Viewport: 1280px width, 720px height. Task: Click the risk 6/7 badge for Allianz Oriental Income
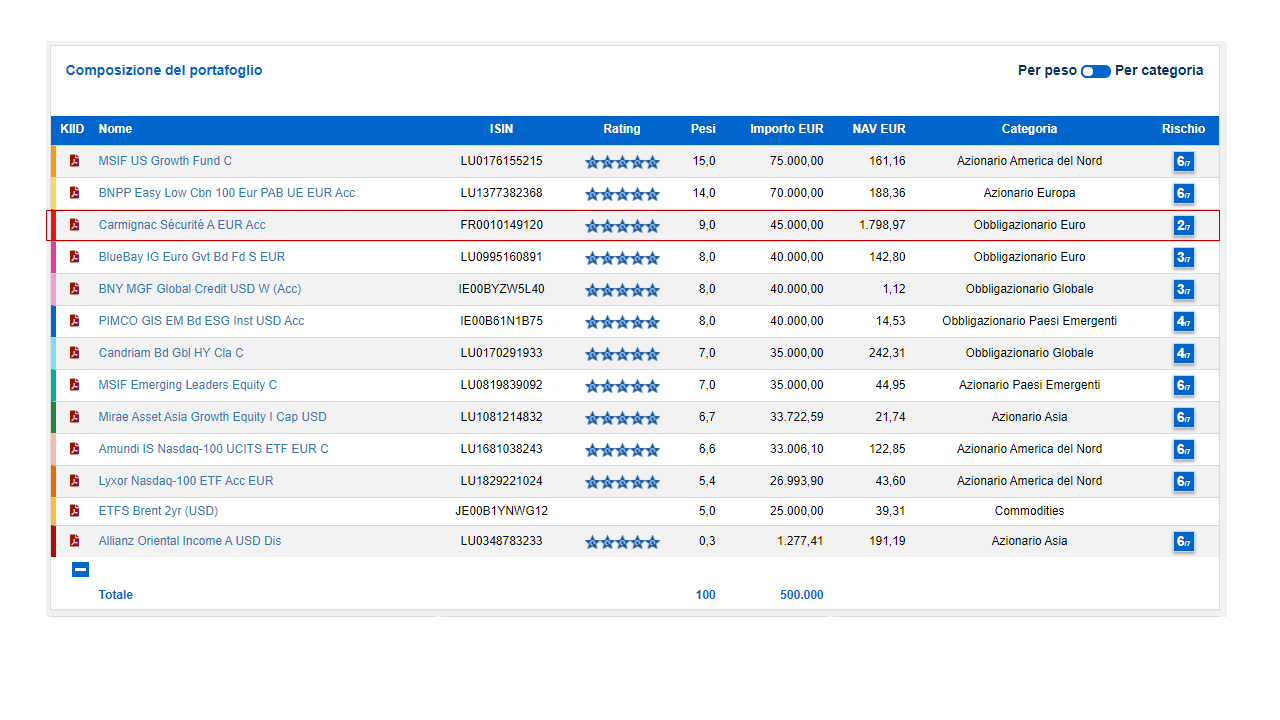click(1184, 542)
